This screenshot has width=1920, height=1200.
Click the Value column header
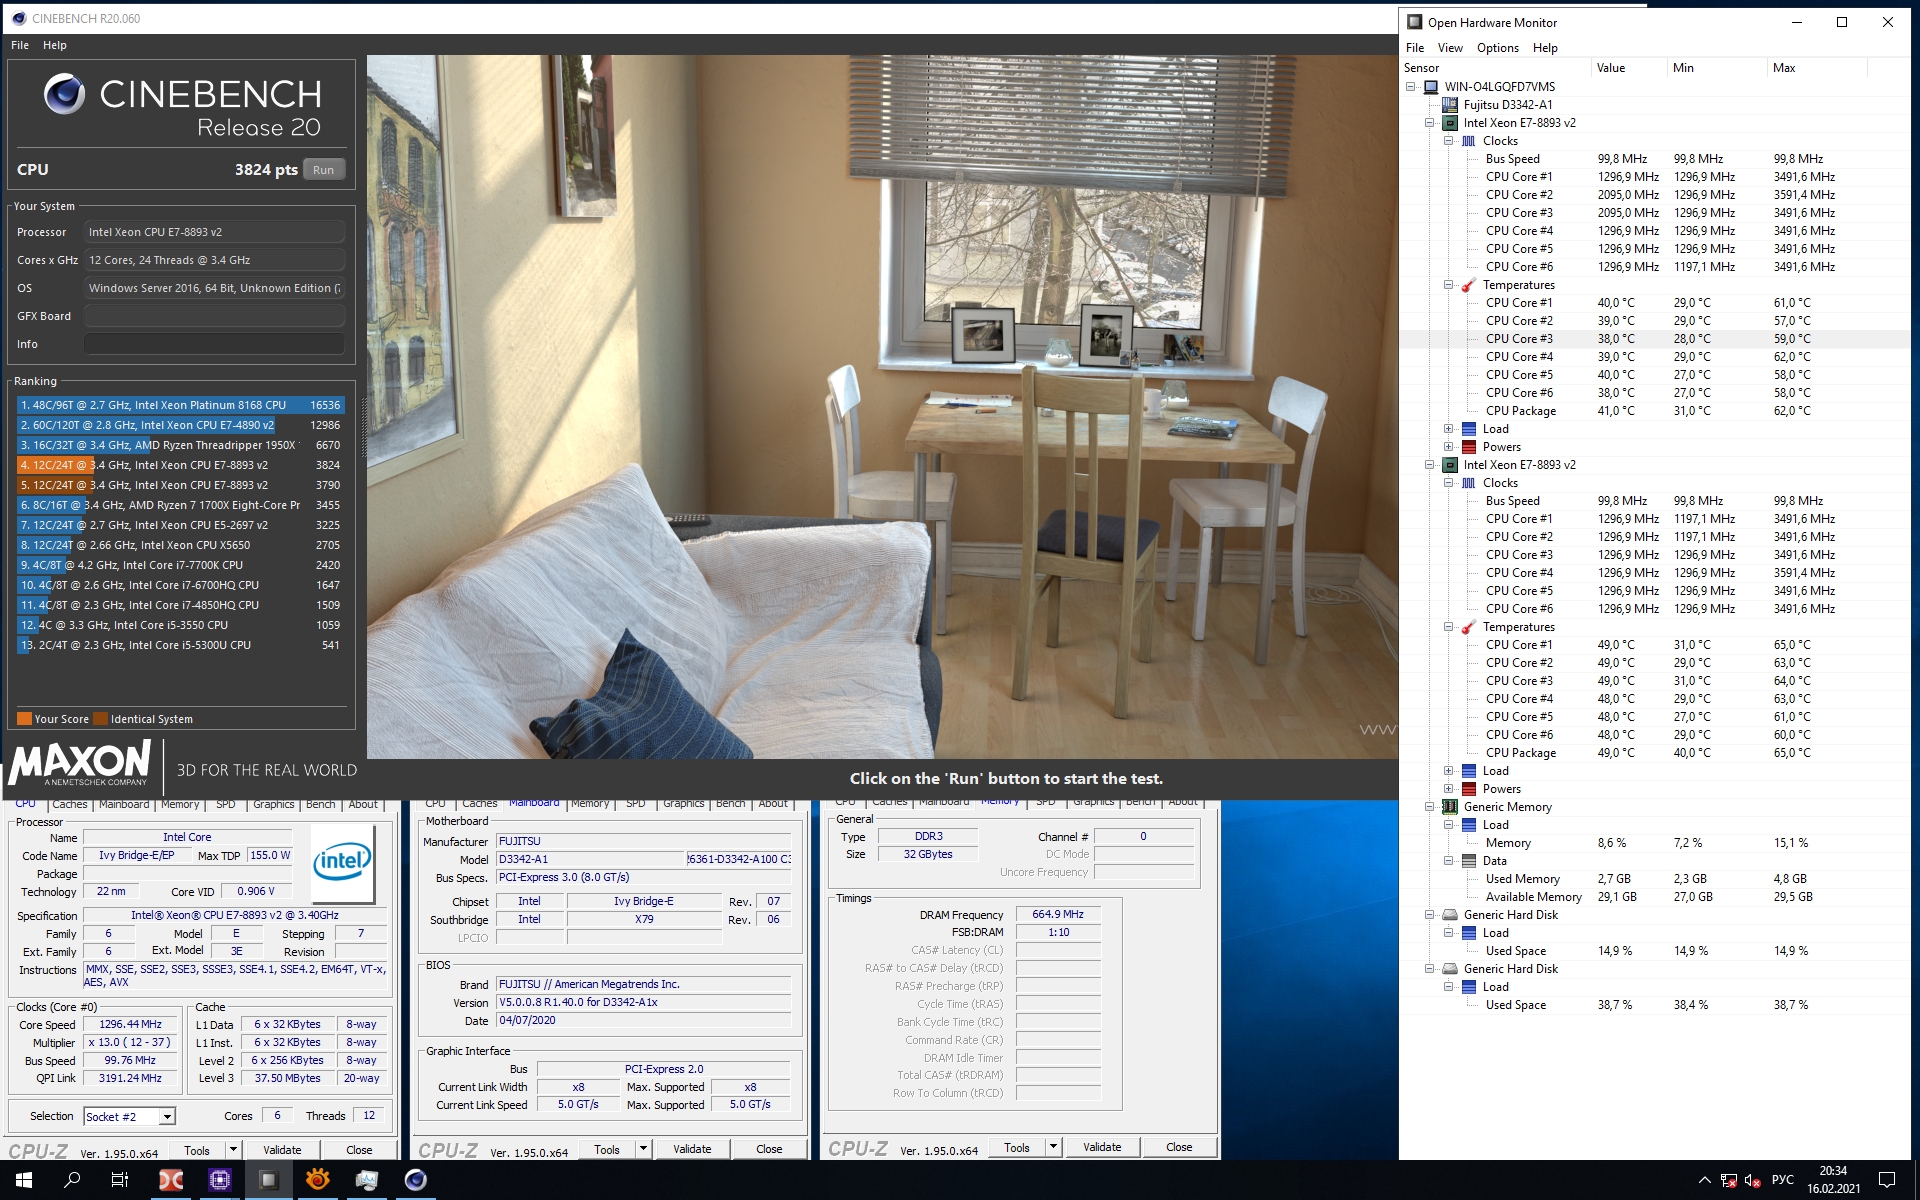tap(1630, 68)
